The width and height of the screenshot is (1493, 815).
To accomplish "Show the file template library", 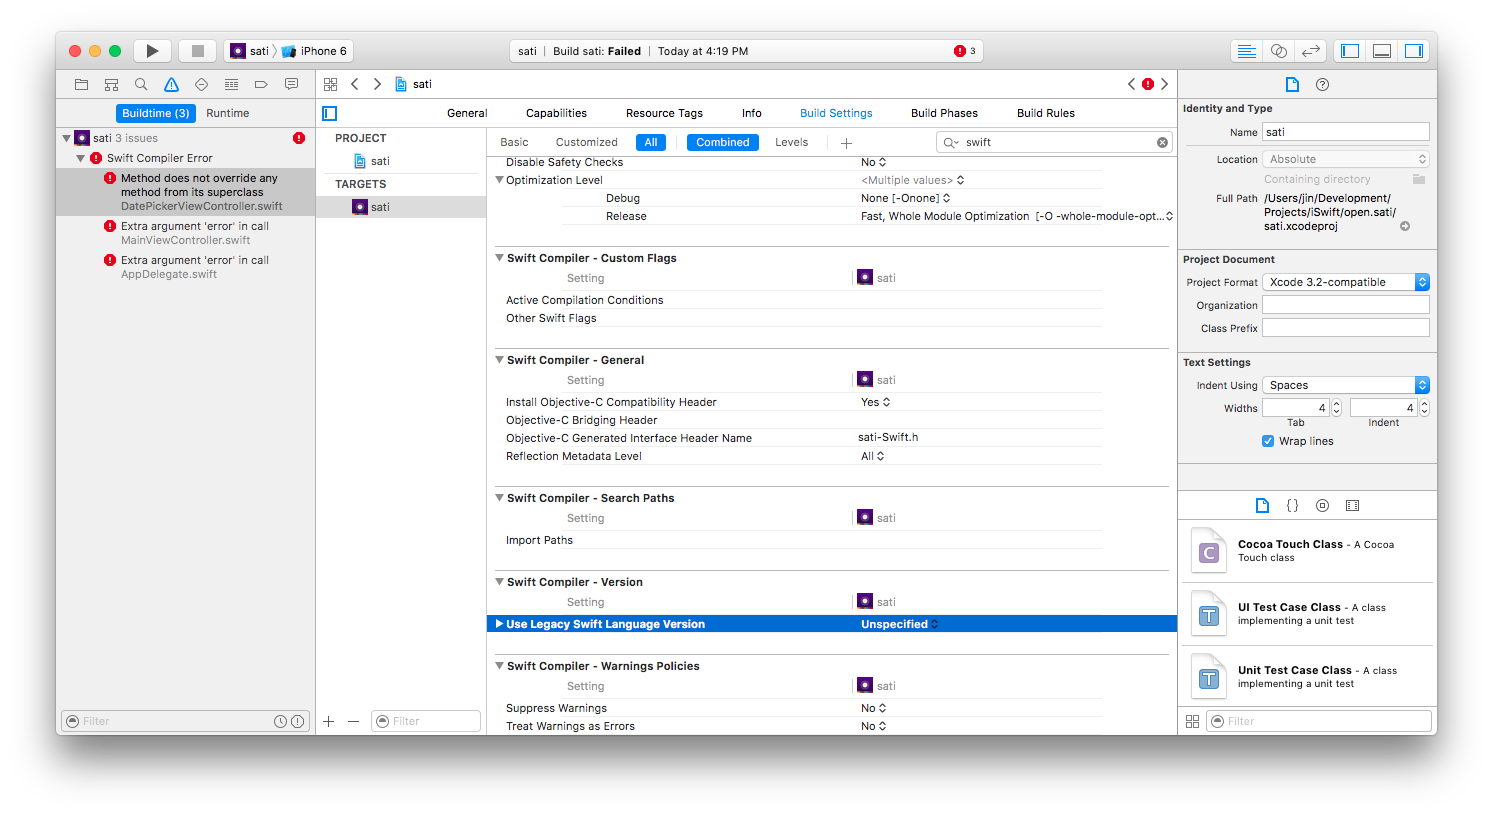I will (x=1262, y=505).
